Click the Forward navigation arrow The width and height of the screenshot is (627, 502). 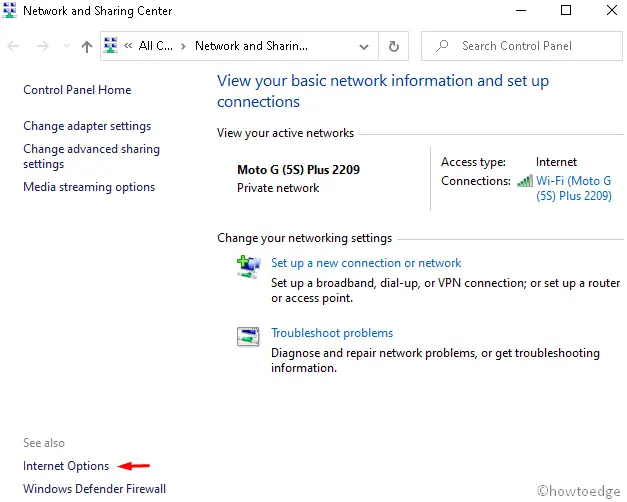point(42,46)
